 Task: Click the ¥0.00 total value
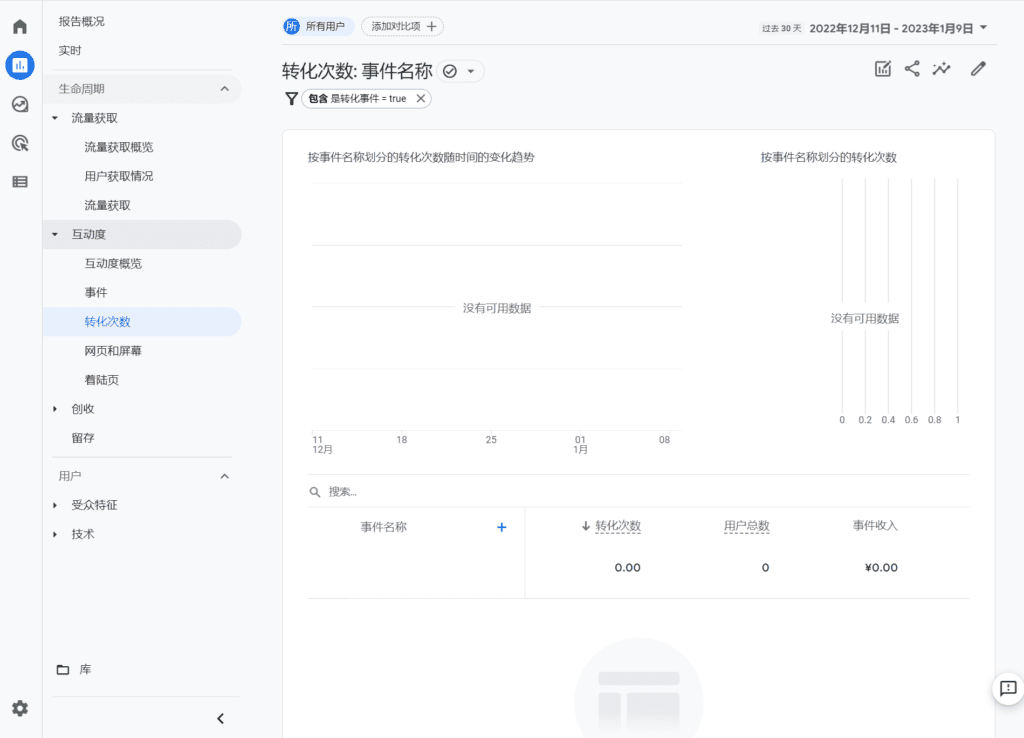point(882,568)
